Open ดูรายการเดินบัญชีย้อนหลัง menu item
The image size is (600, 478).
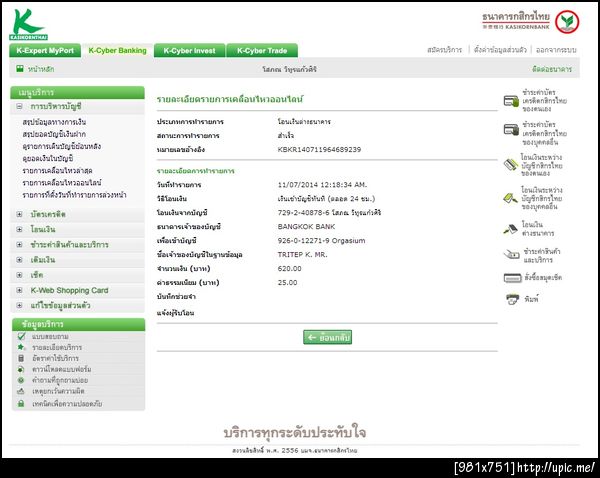62,146
